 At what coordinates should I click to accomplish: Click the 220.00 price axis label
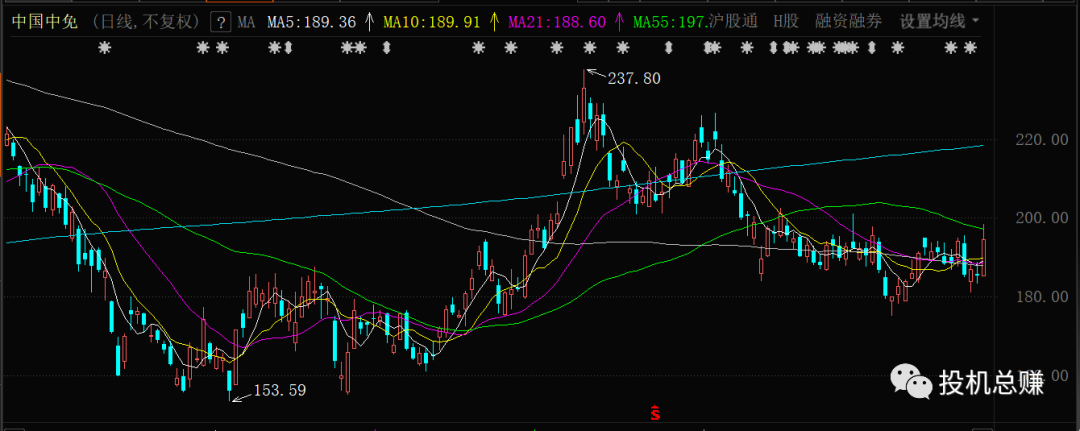click(x=1036, y=141)
